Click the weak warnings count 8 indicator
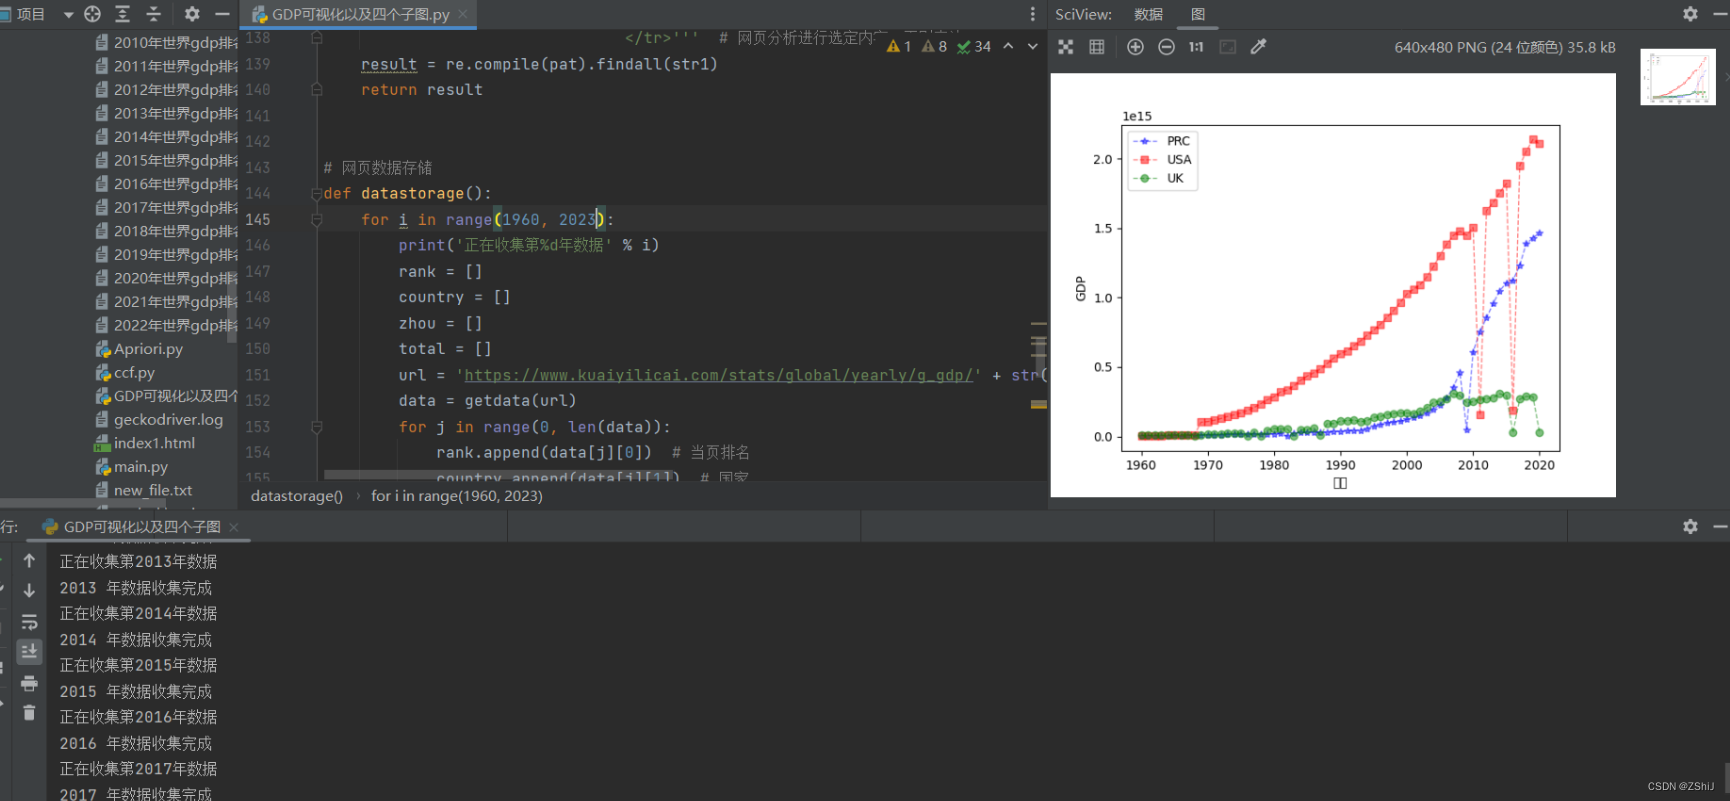Screen dimensions: 1730x801 click(x=934, y=46)
